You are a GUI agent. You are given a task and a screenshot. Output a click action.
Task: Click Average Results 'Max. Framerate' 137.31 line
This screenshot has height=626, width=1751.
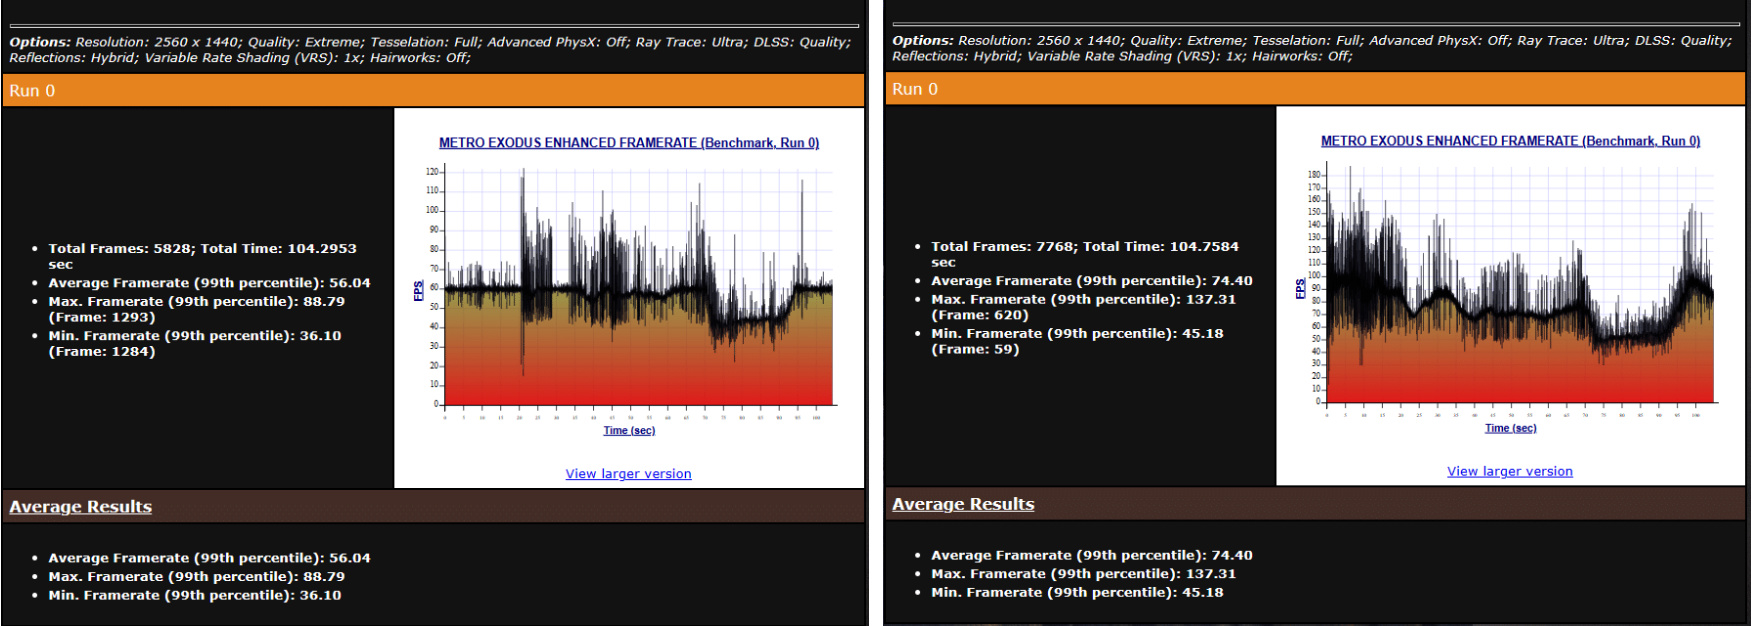[x=1084, y=574]
